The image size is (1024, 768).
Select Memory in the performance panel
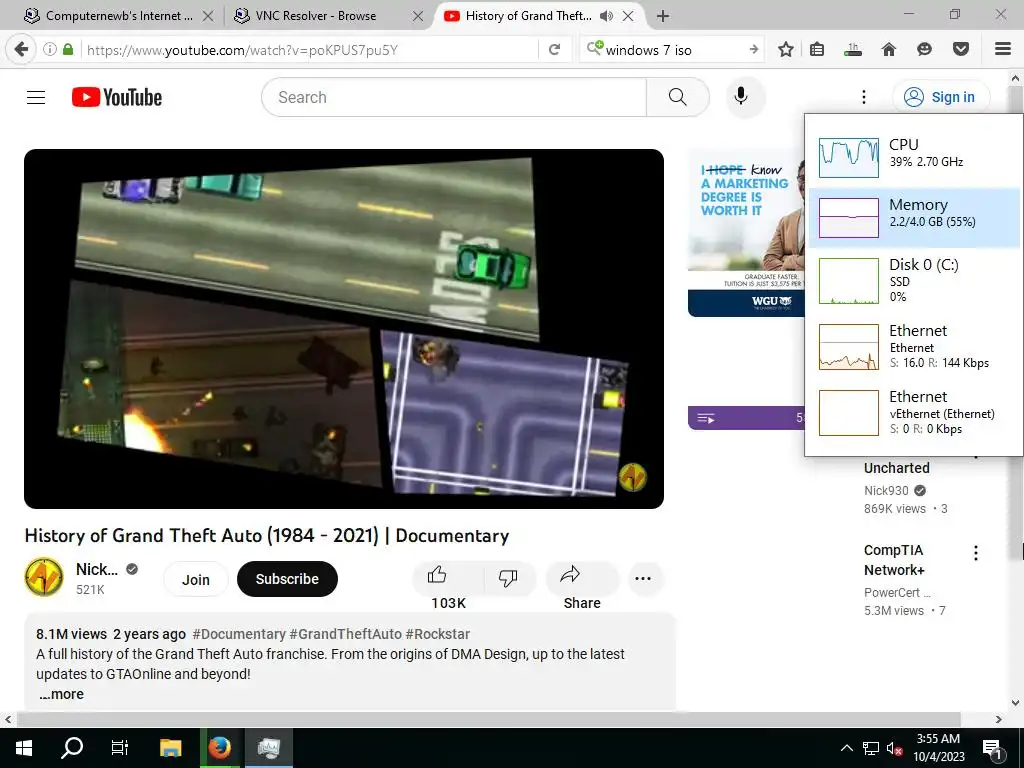(914, 217)
